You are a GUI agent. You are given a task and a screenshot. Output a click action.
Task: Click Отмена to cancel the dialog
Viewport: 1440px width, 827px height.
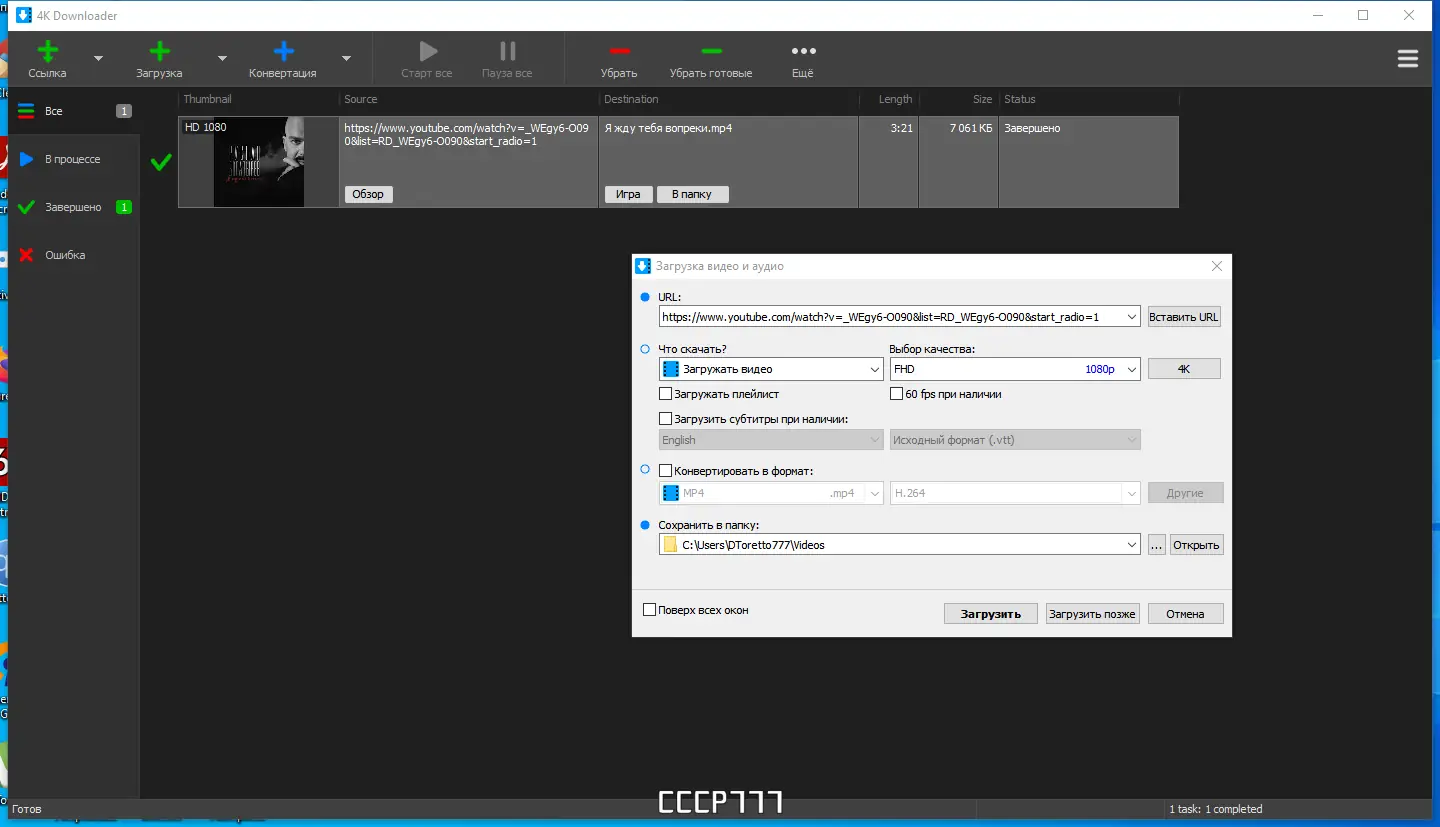coord(1185,614)
